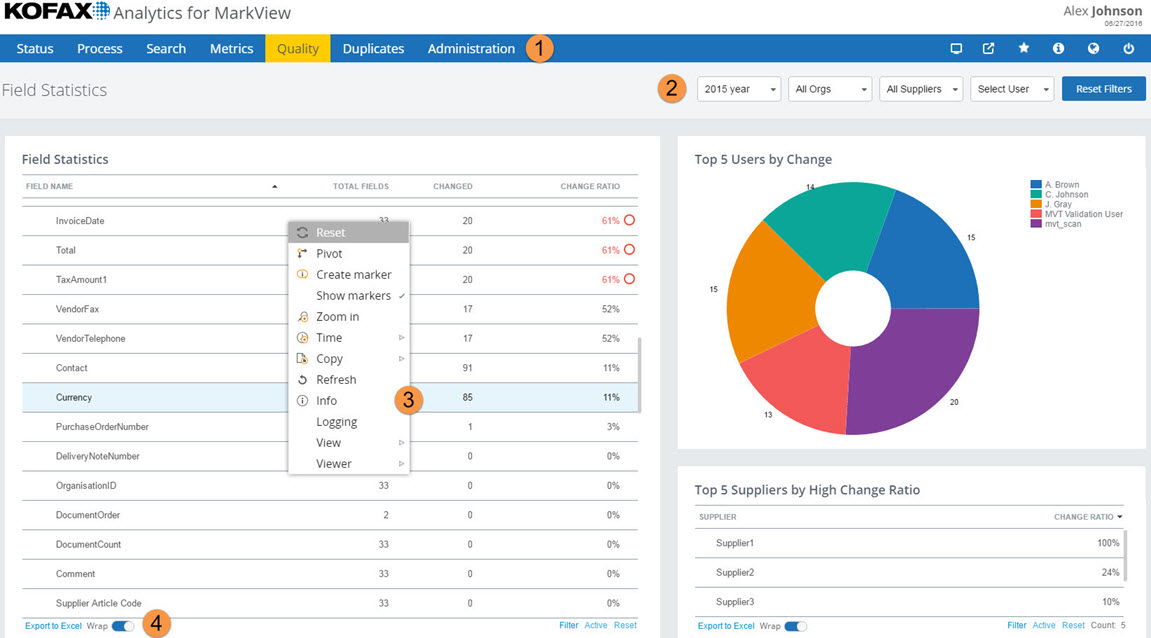Open the info icon in top navbar

[x=1058, y=48]
